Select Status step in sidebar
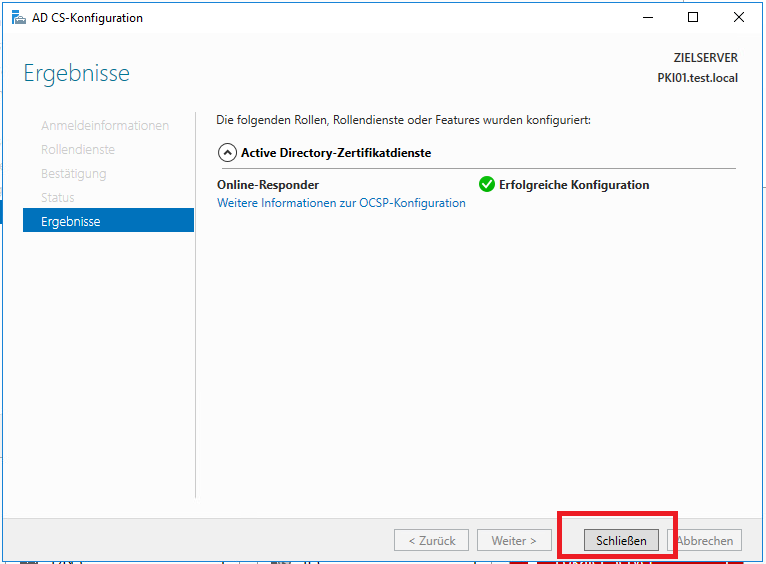766x564 pixels. coord(58,198)
